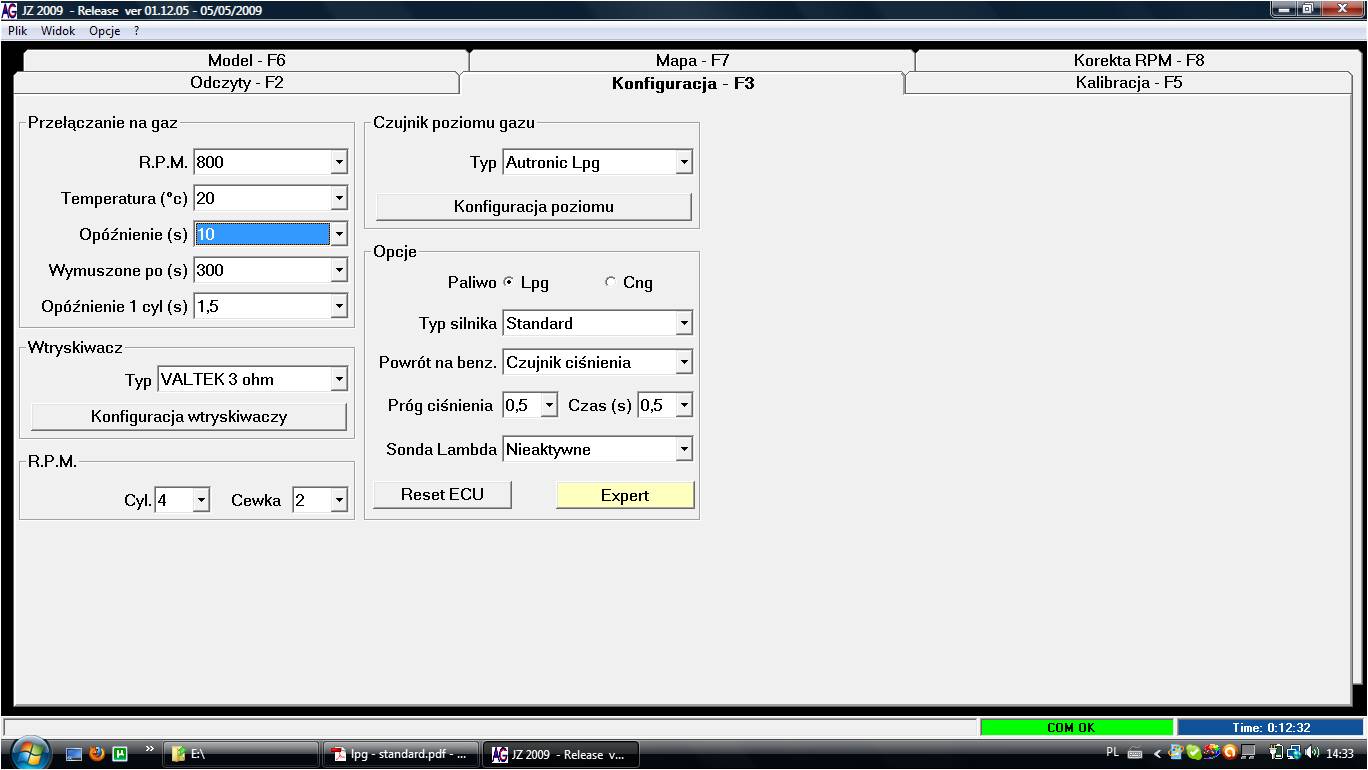Expand the Temperatura (°c) dropdown
The image size is (1368, 770).
[339, 198]
